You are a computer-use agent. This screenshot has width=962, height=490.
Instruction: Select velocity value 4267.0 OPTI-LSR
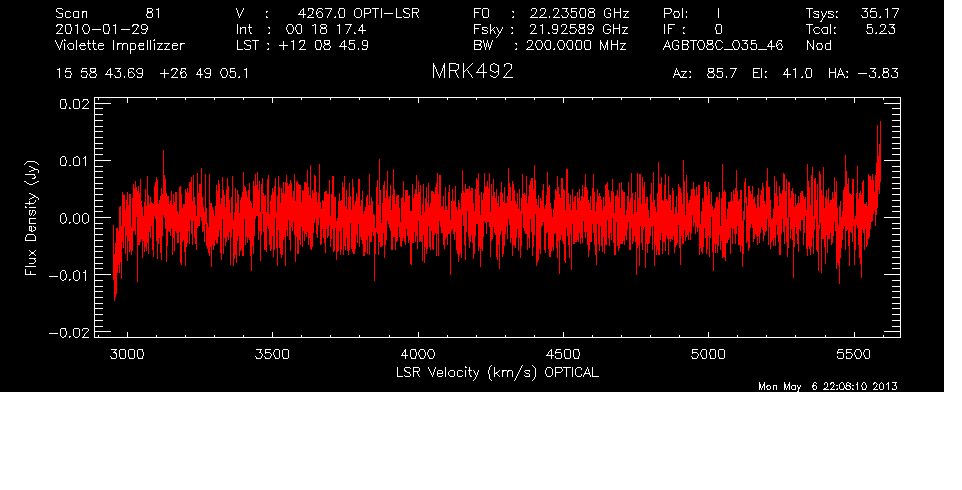[358, 13]
